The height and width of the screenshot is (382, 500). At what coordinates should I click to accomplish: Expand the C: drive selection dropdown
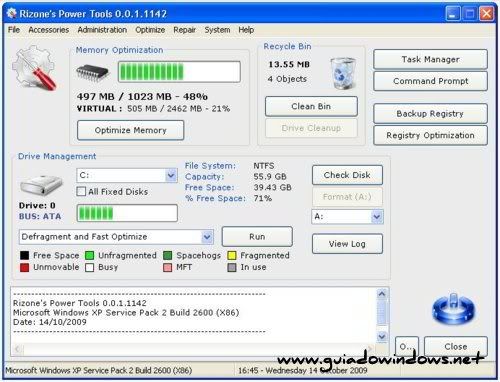[171, 175]
